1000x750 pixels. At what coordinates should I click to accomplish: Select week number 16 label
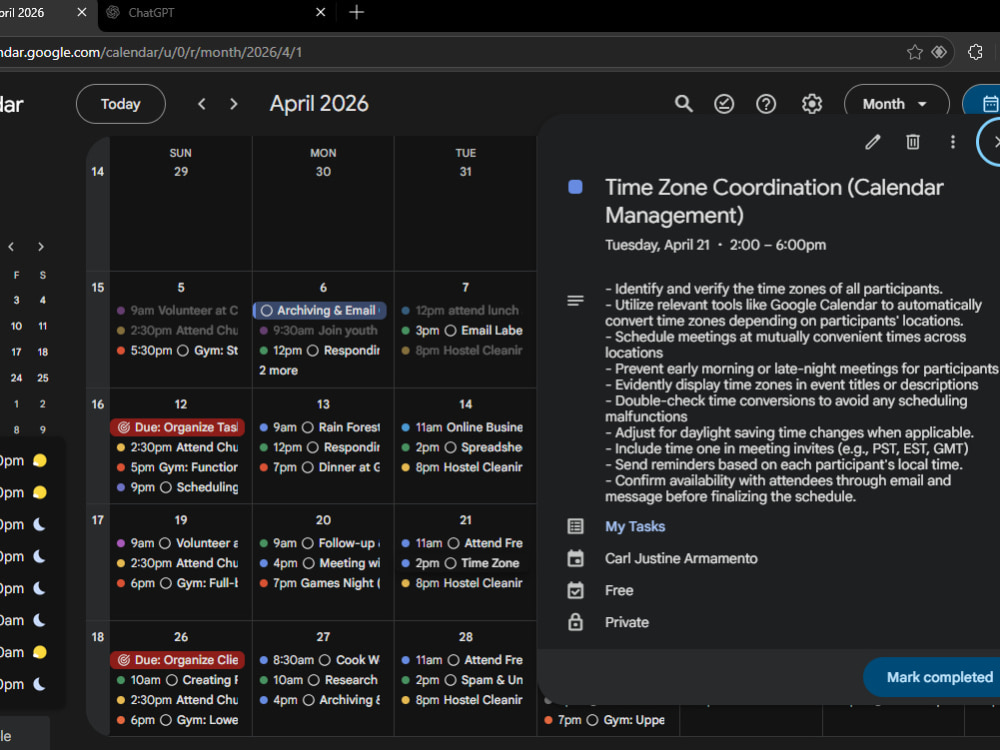(x=98, y=404)
